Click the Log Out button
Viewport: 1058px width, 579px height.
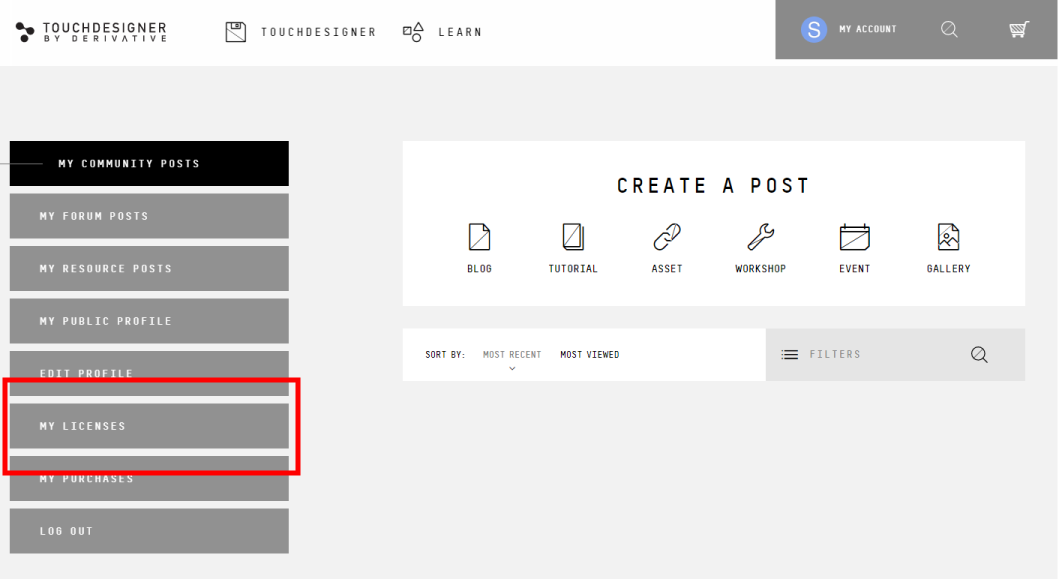[149, 531]
